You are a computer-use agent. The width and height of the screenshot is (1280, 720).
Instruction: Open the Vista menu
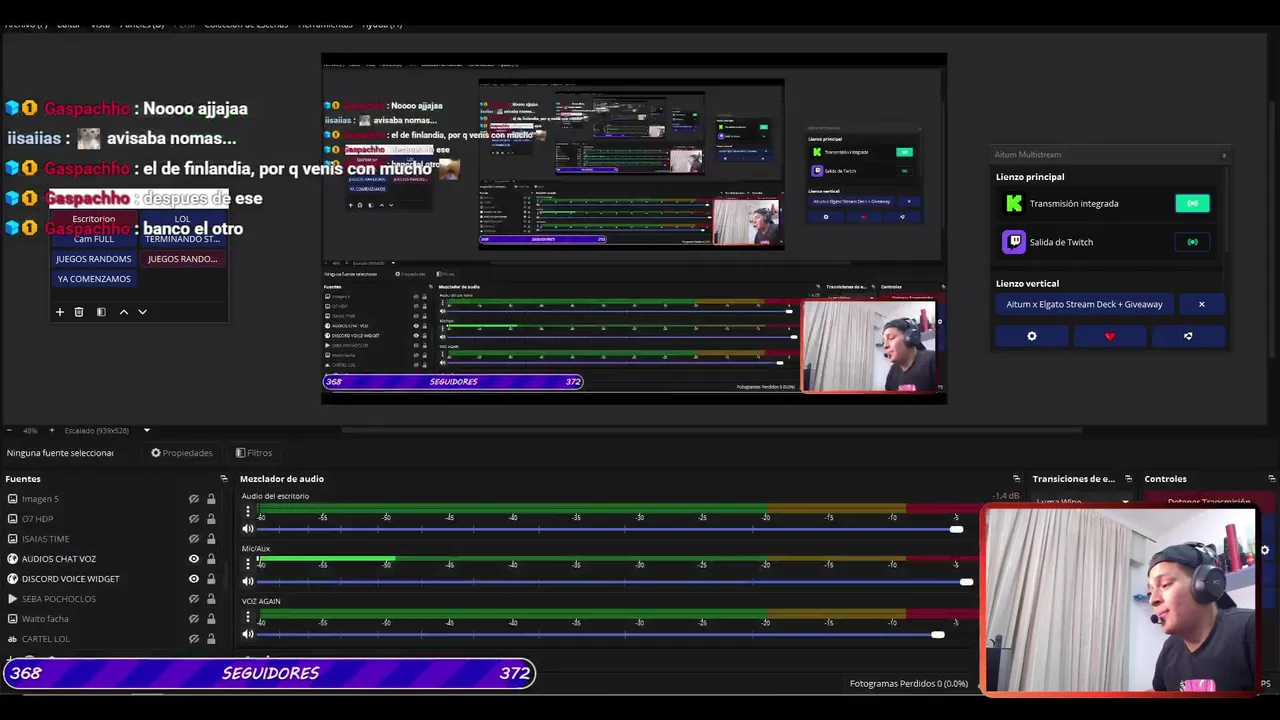pyautogui.click(x=100, y=23)
